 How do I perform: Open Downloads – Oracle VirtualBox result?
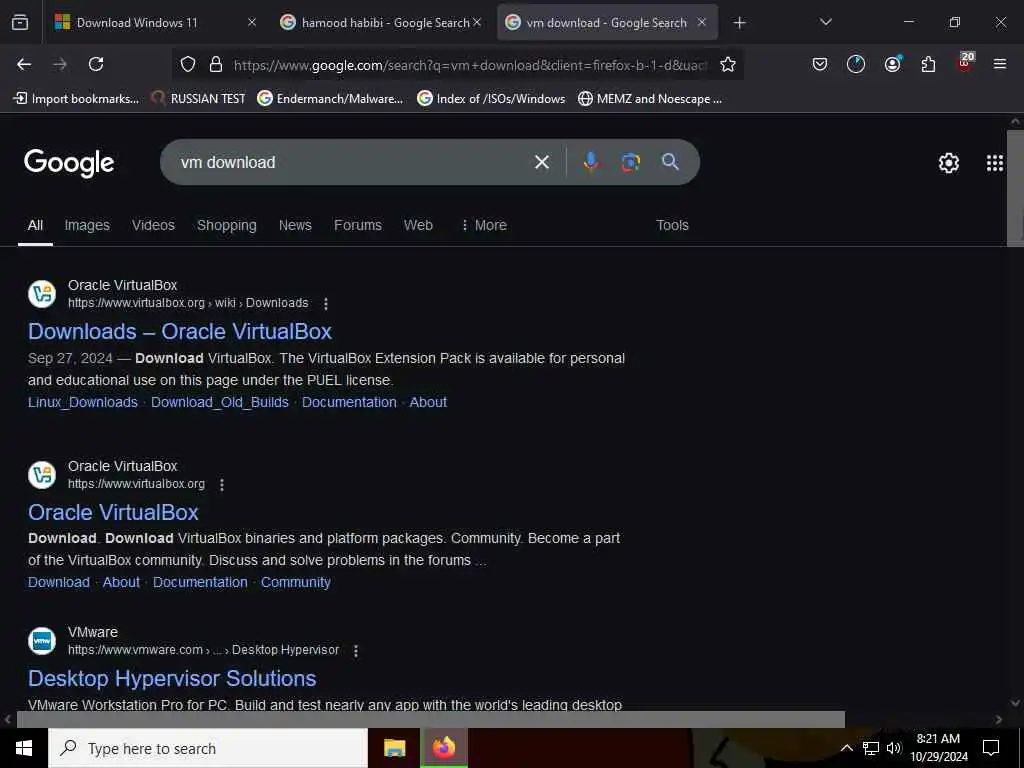180,331
